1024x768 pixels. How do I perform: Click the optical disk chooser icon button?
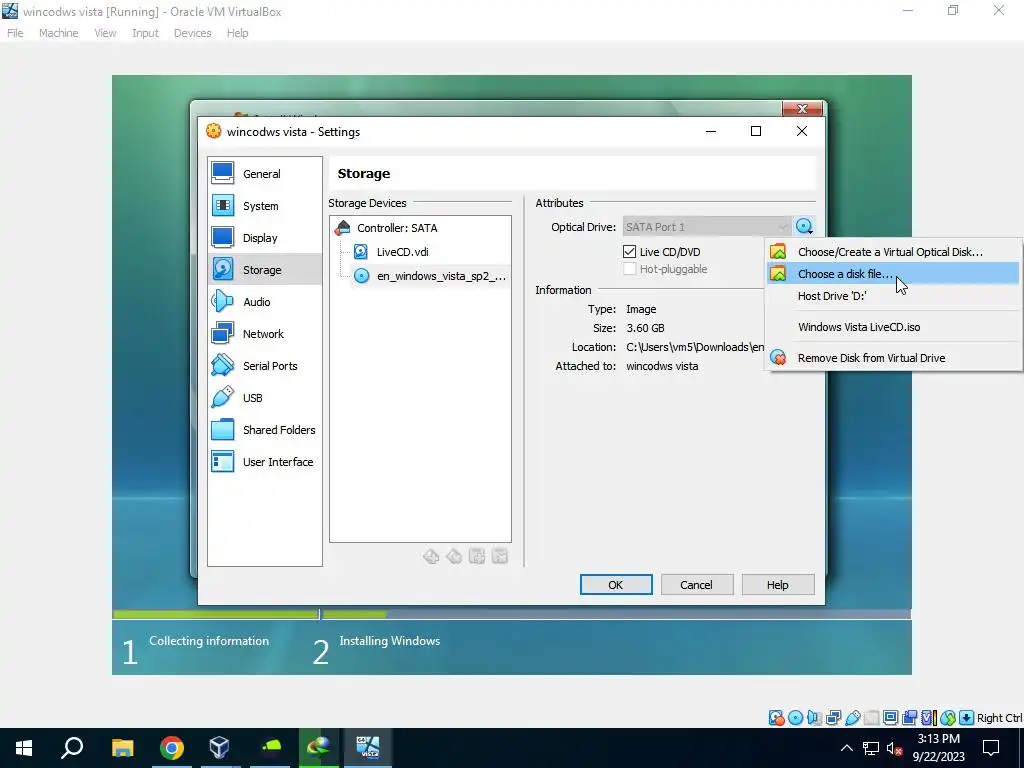(804, 227)
